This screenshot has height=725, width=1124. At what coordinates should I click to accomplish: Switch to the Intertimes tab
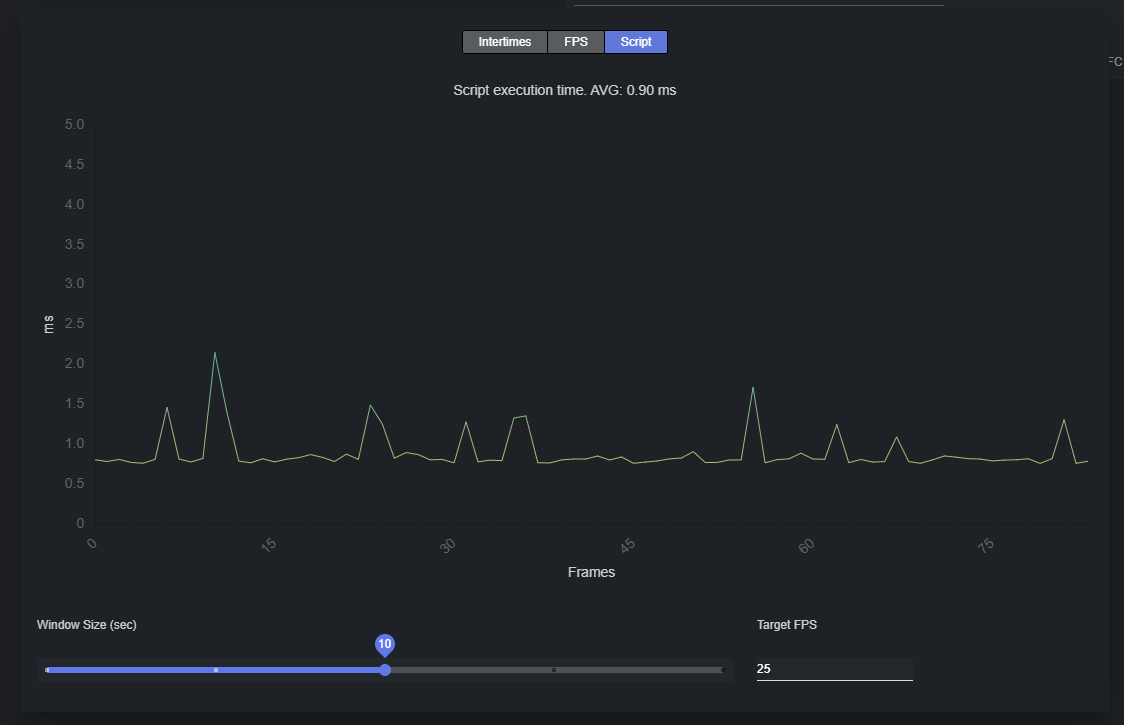[x=504, y=42]
